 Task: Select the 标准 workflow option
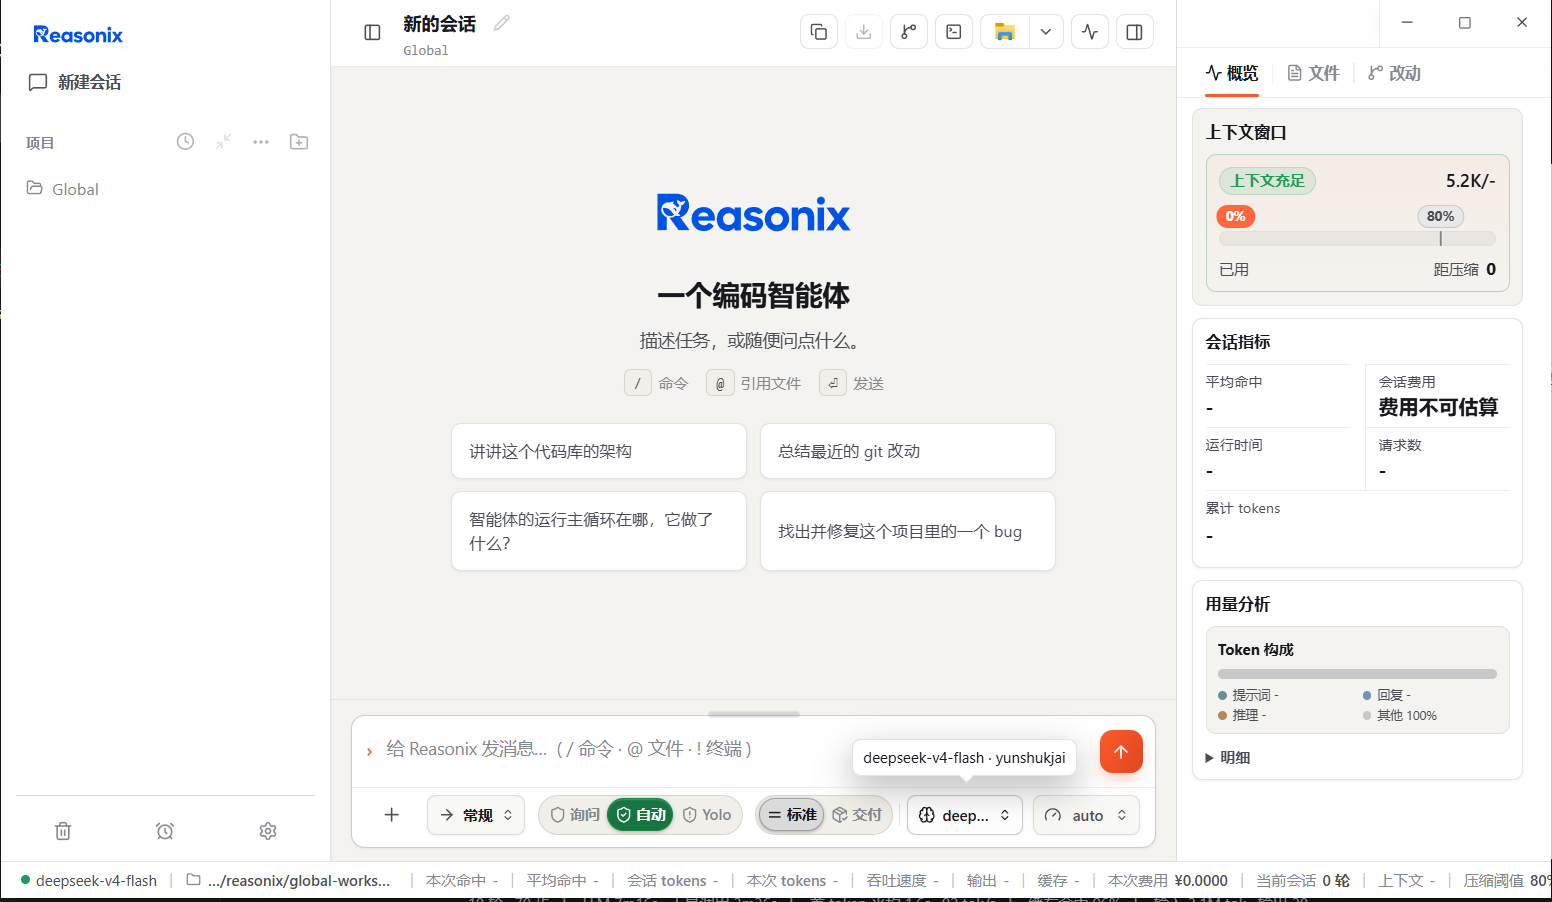(x=791, y=815)
